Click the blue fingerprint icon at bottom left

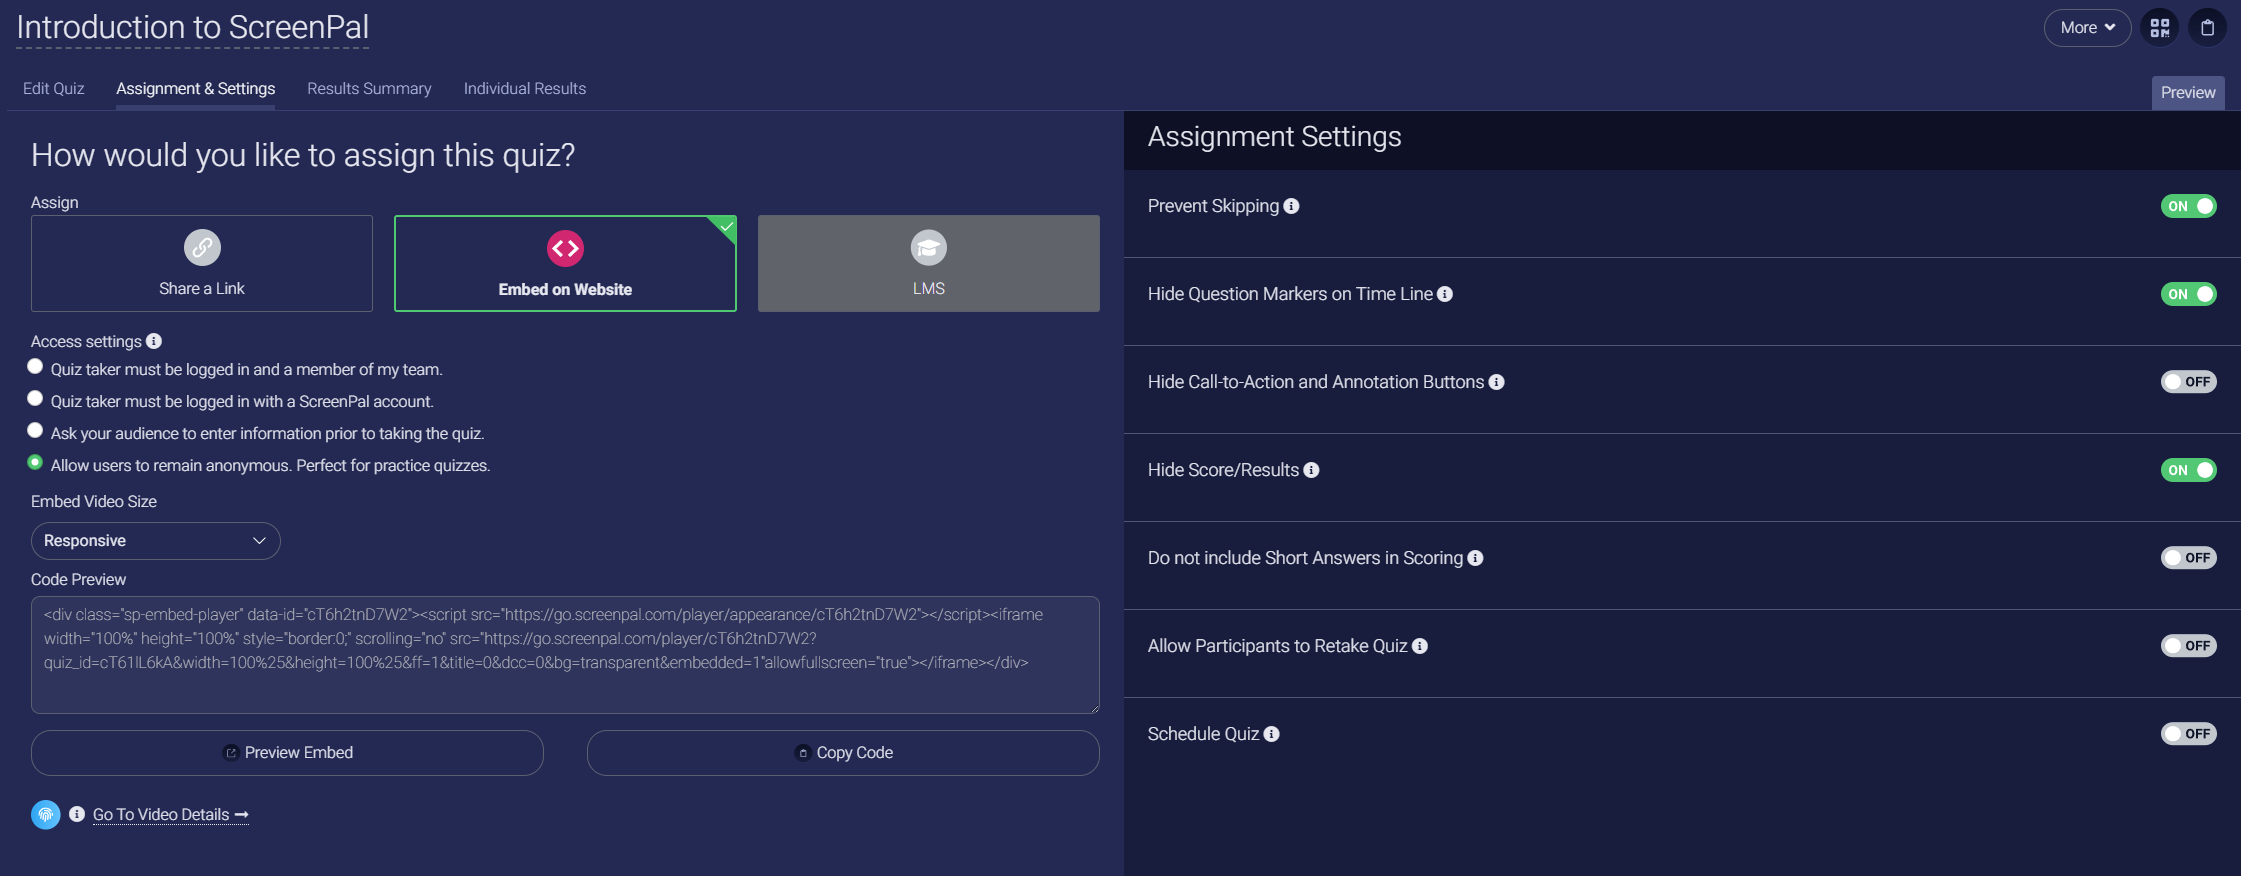tap(46, 815)
